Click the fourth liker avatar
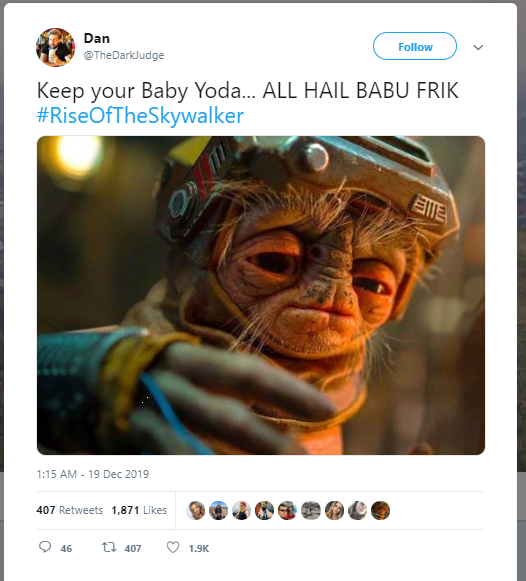Viewport: 526px width, 581px height. click(264, 510)
